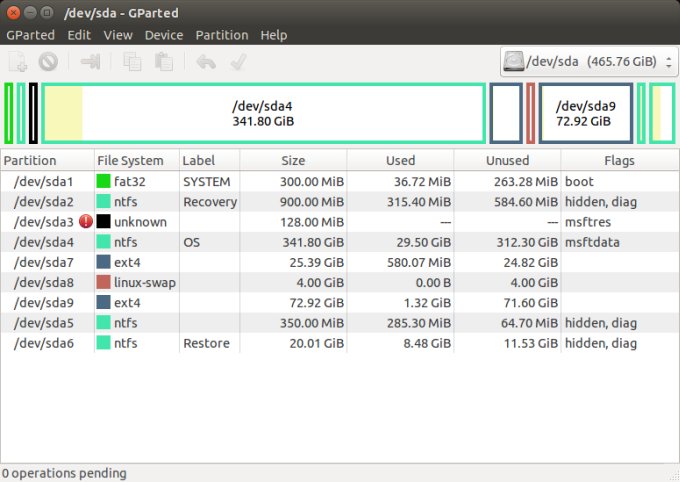Select the /dev/sda9 block in the disk map
Screen dimensions: 680x482
pos(586,113)
